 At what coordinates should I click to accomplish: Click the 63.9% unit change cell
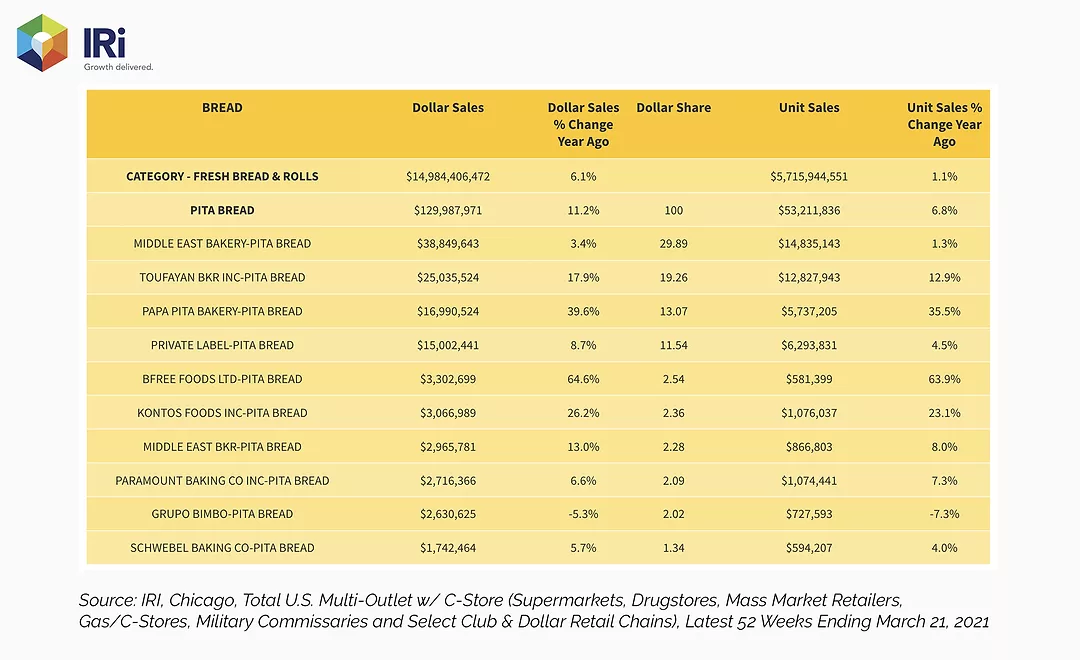coord(944,379)
